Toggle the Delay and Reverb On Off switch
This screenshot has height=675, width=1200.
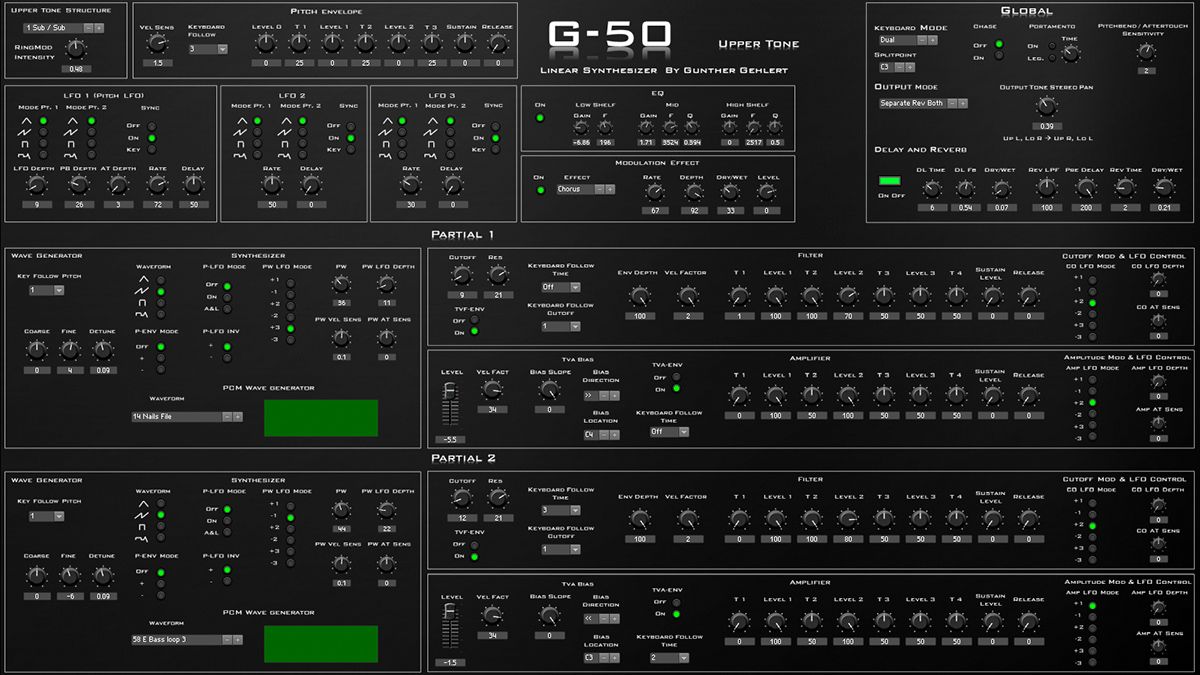tap(891, 178)
